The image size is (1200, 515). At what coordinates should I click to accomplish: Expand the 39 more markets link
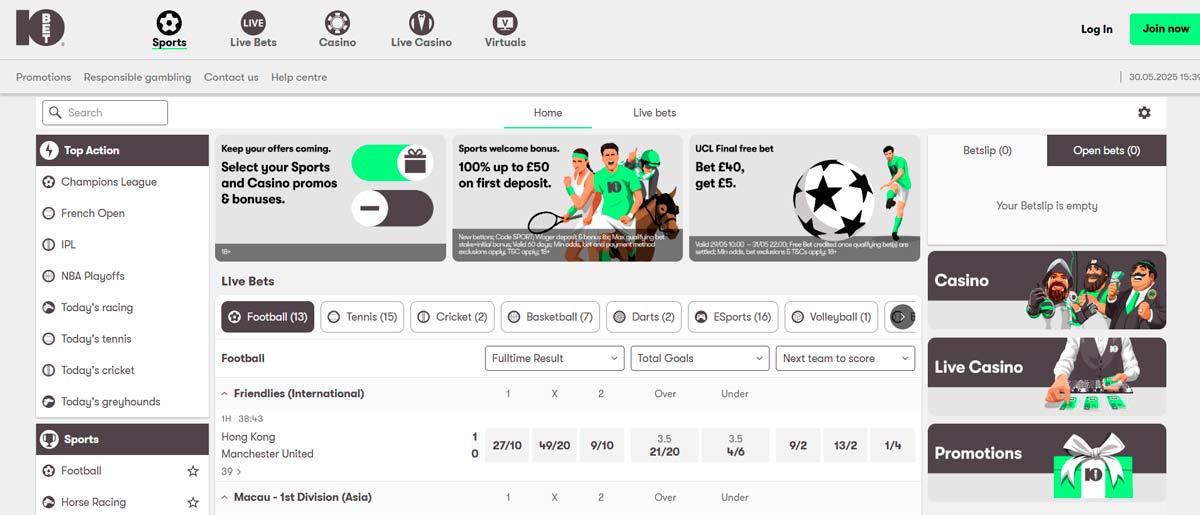(x=231, y=471)
